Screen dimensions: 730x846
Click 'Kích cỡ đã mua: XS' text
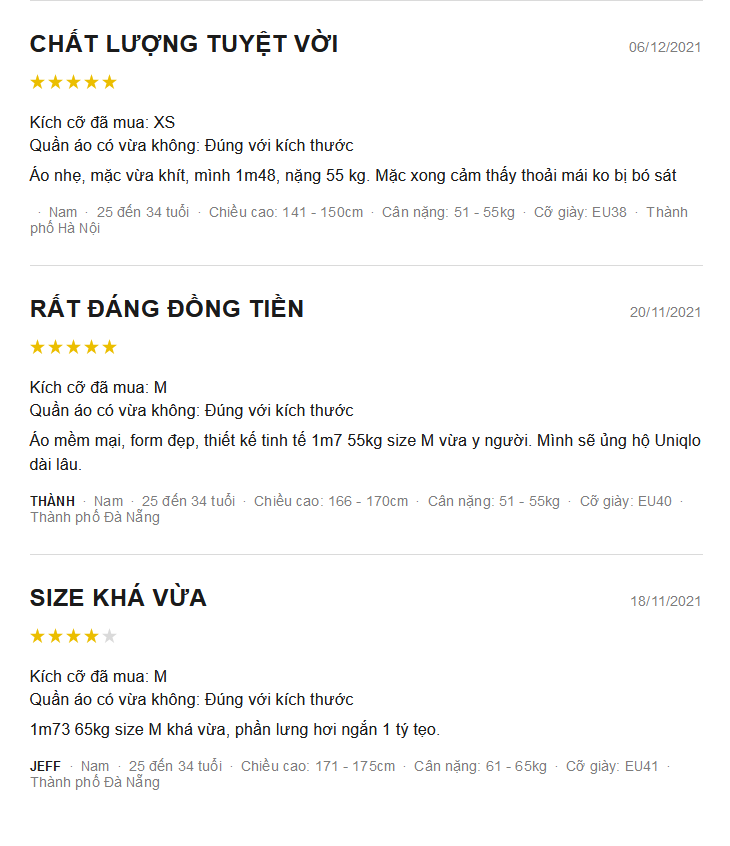point(103,122)
